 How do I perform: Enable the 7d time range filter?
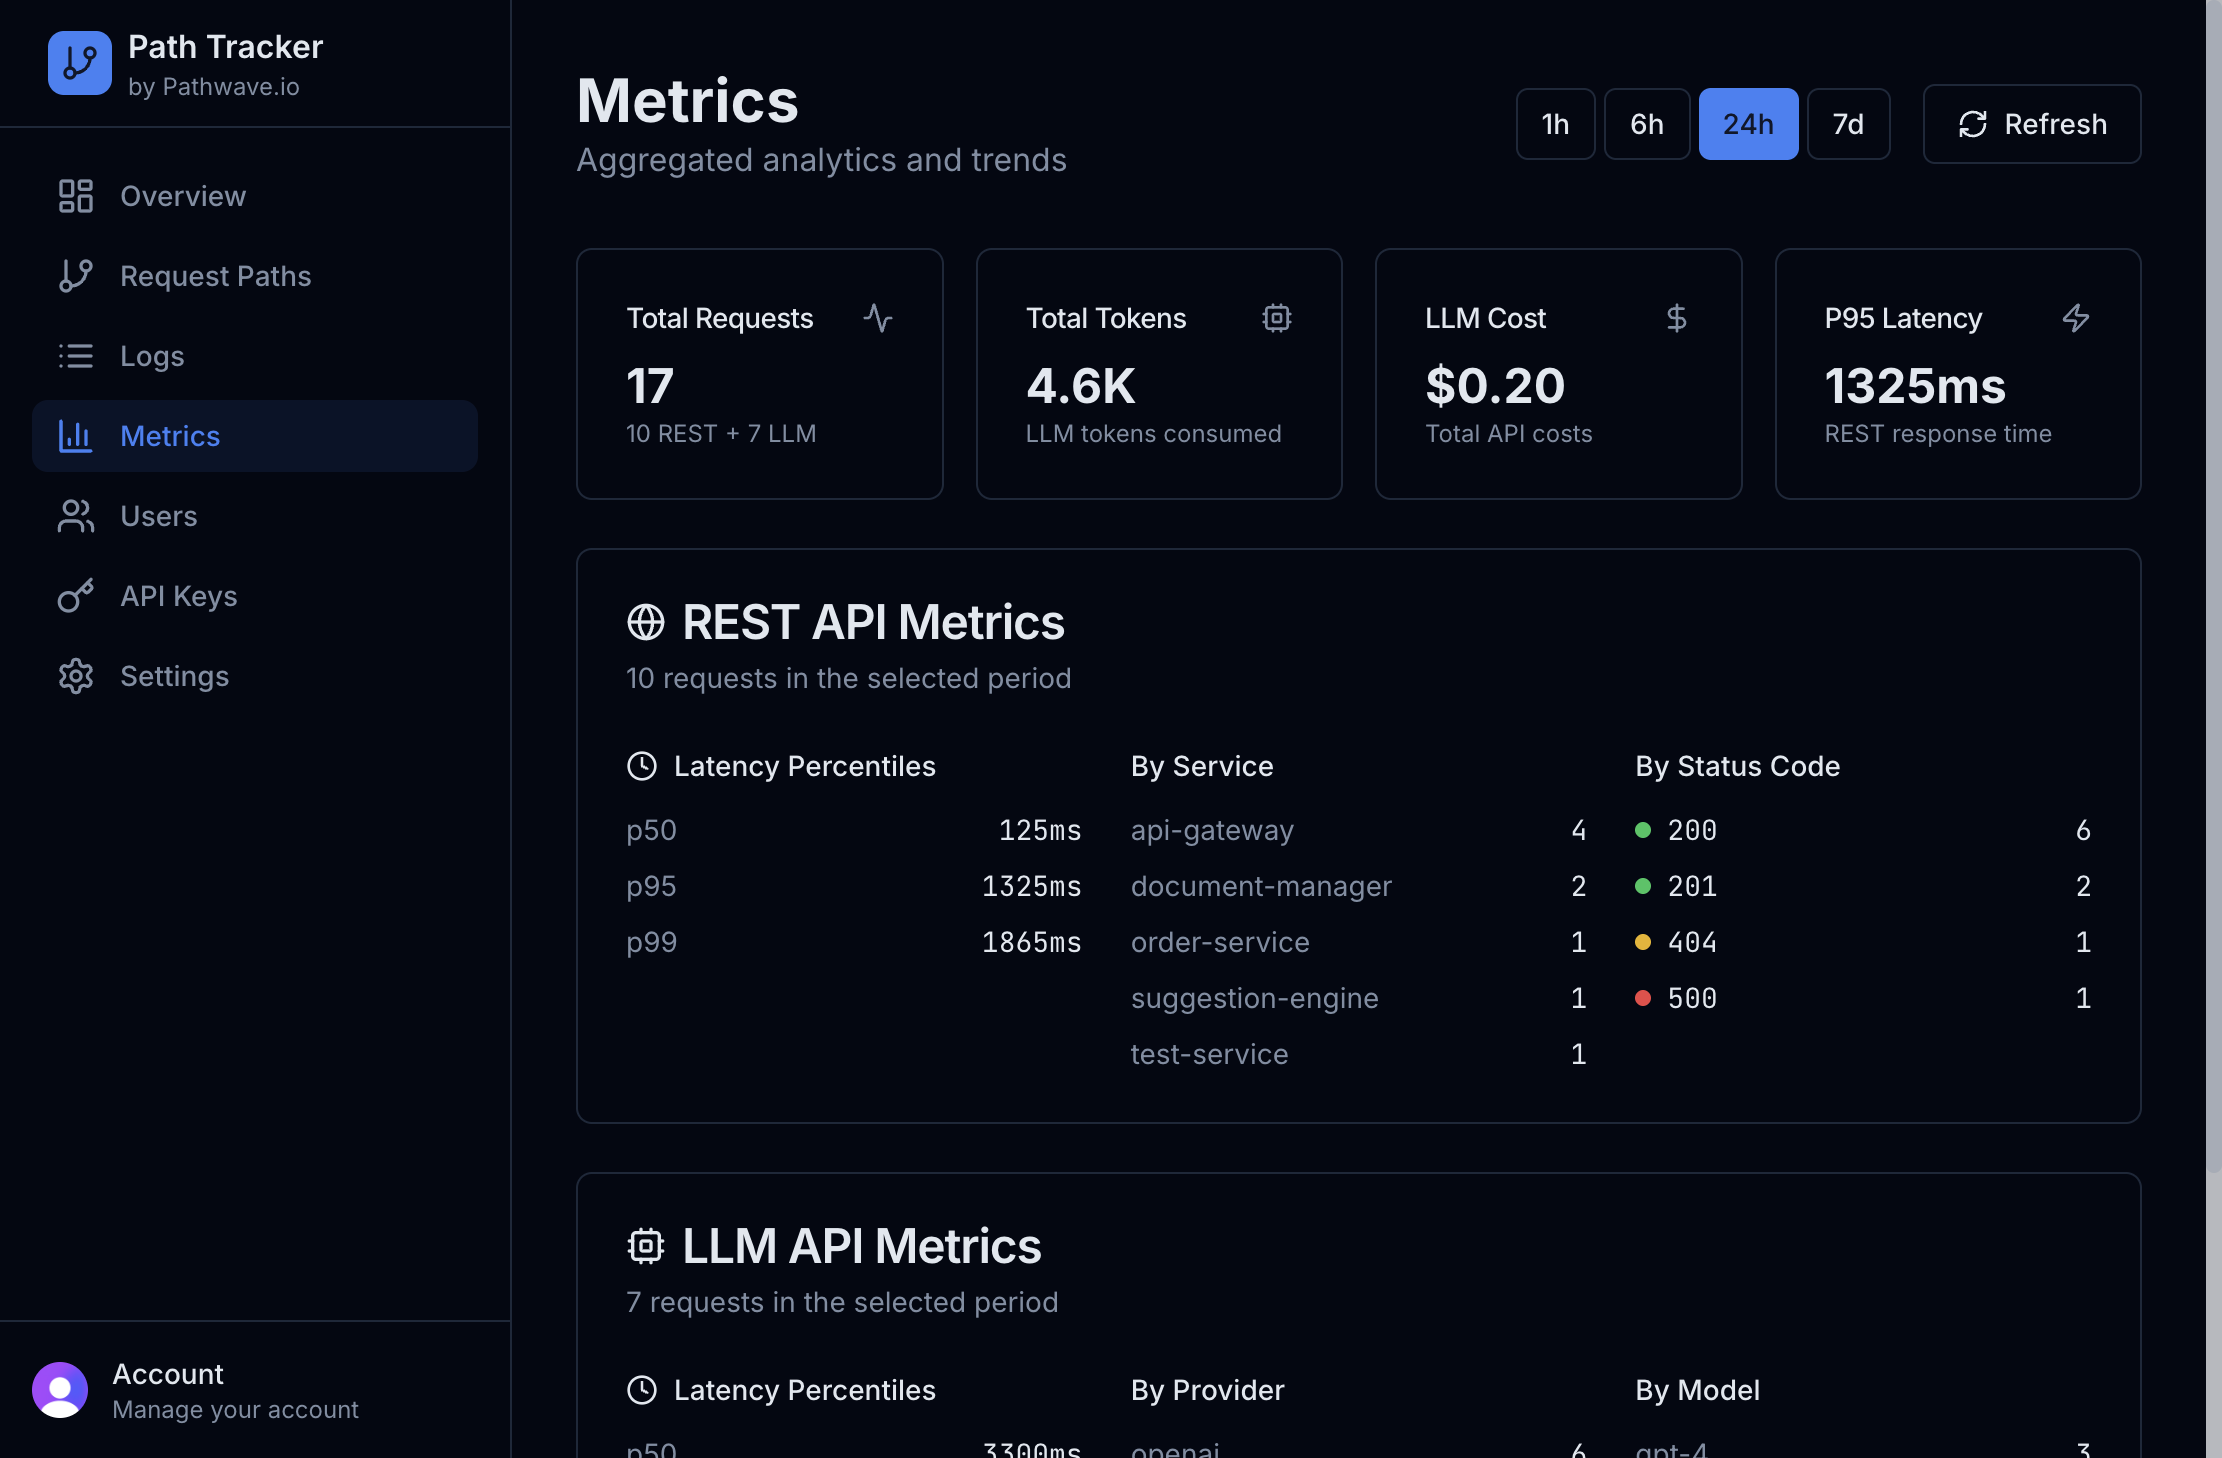pyautogui.click(x=1848, y=123)
